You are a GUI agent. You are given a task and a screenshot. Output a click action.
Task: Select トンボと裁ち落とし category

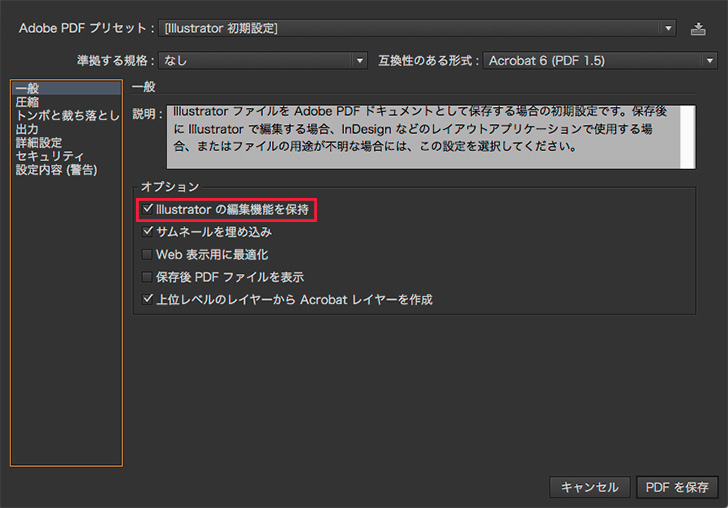(67, 115)
